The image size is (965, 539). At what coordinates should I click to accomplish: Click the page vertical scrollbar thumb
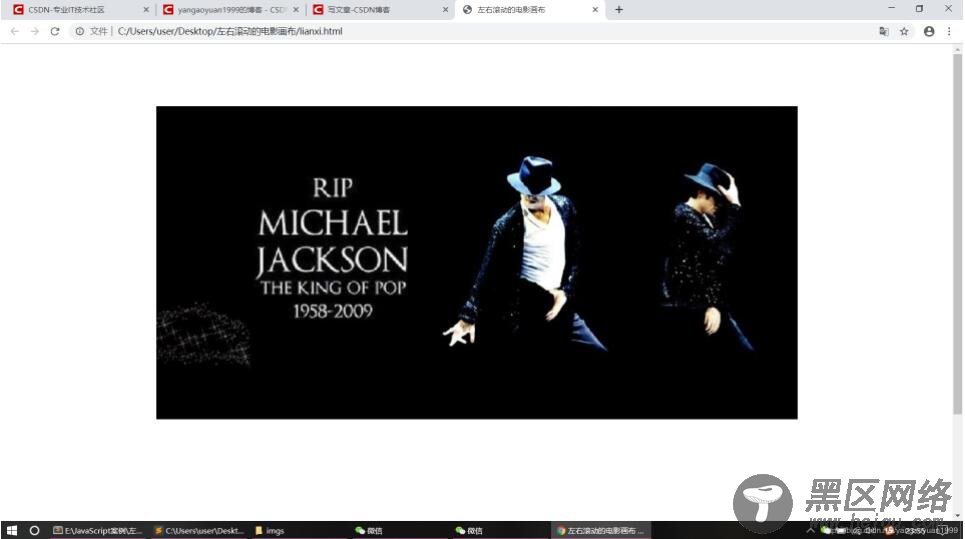[x=957, y=234]
